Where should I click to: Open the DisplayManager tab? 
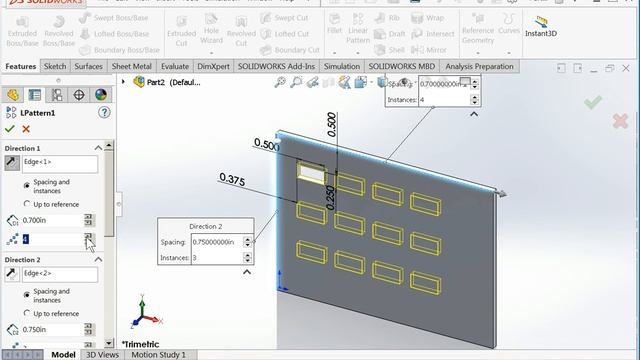[101, 95]
